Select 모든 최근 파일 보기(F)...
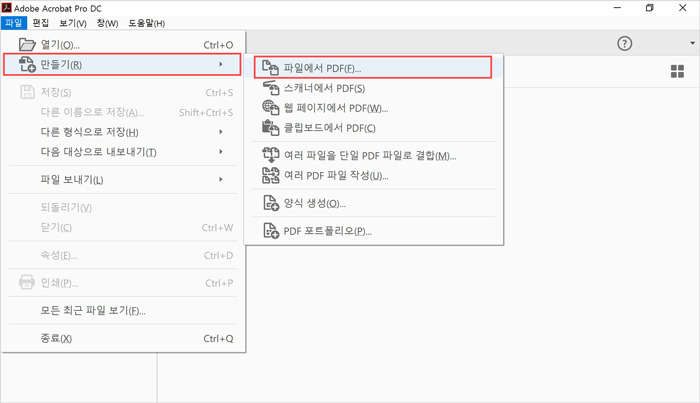Viewport: 700px width, 403px height. 123,311
